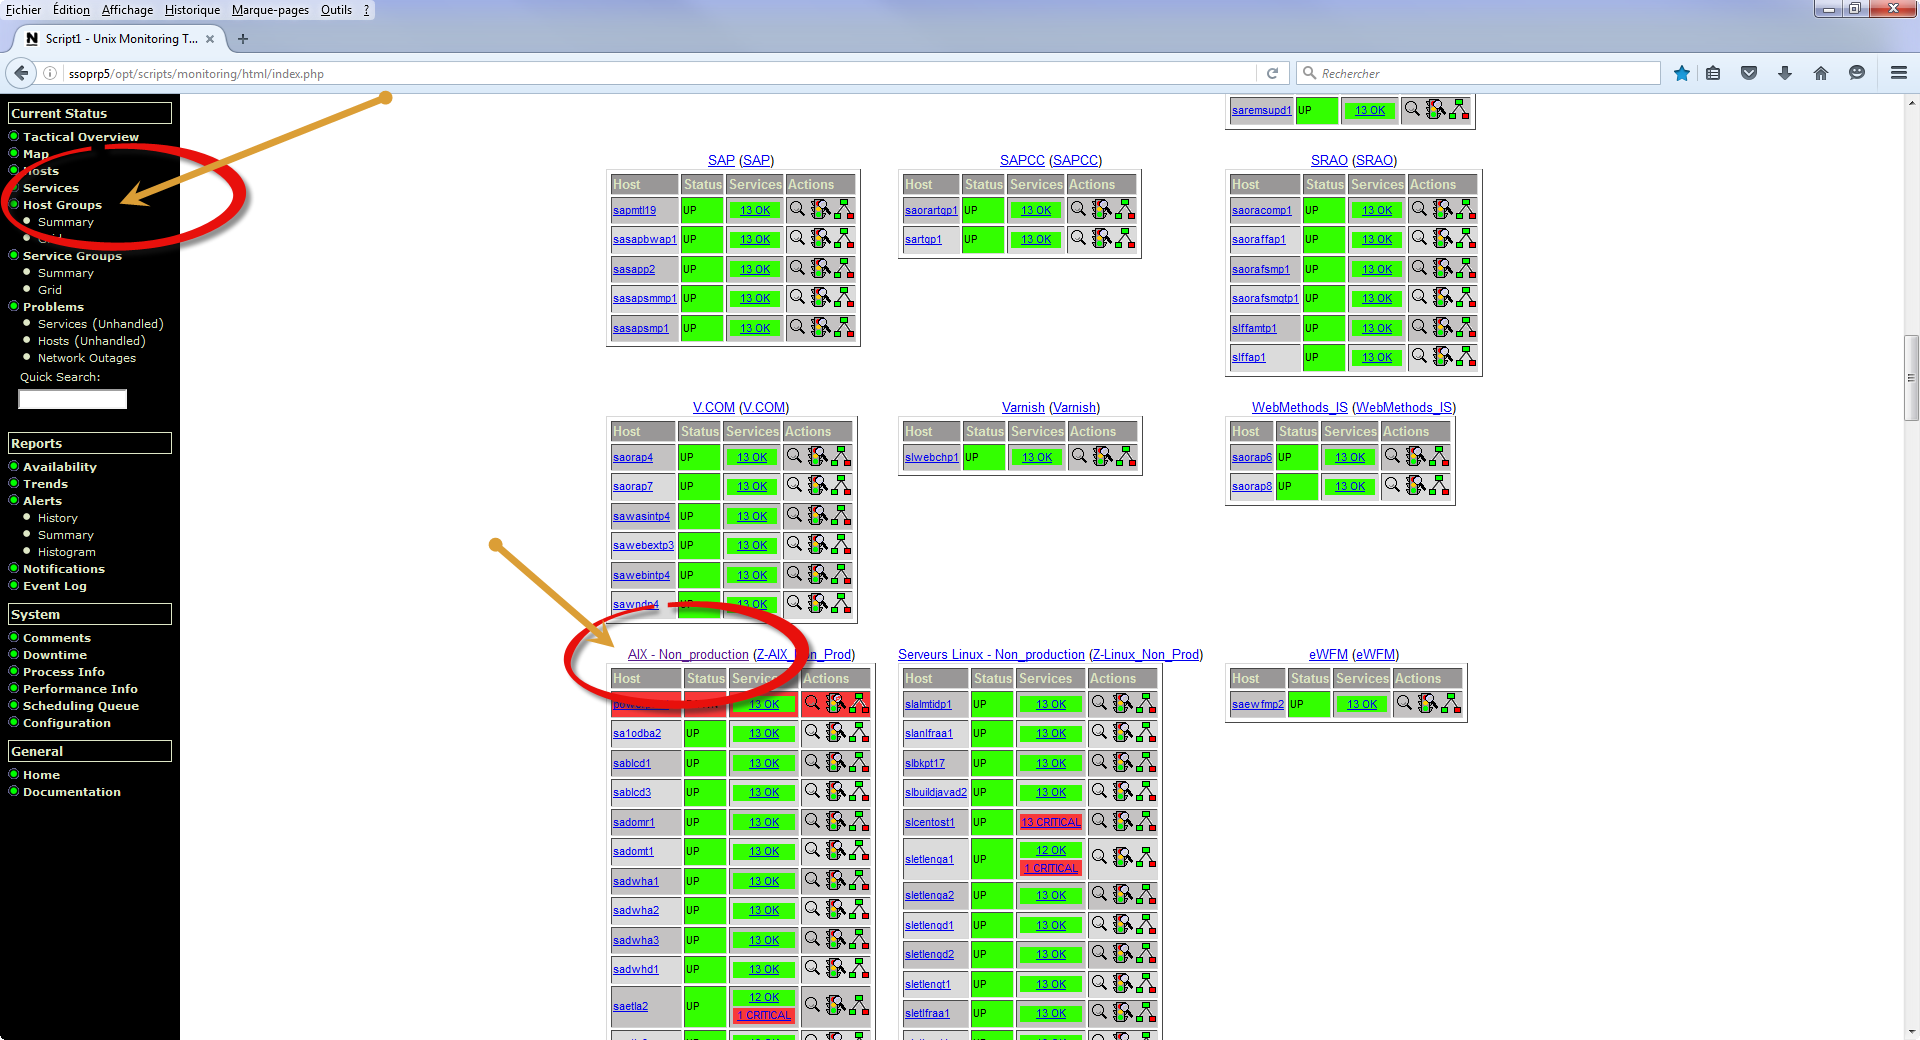
Task: Open the Firefox hamburger menu
Action: [x=1898, y=73]
